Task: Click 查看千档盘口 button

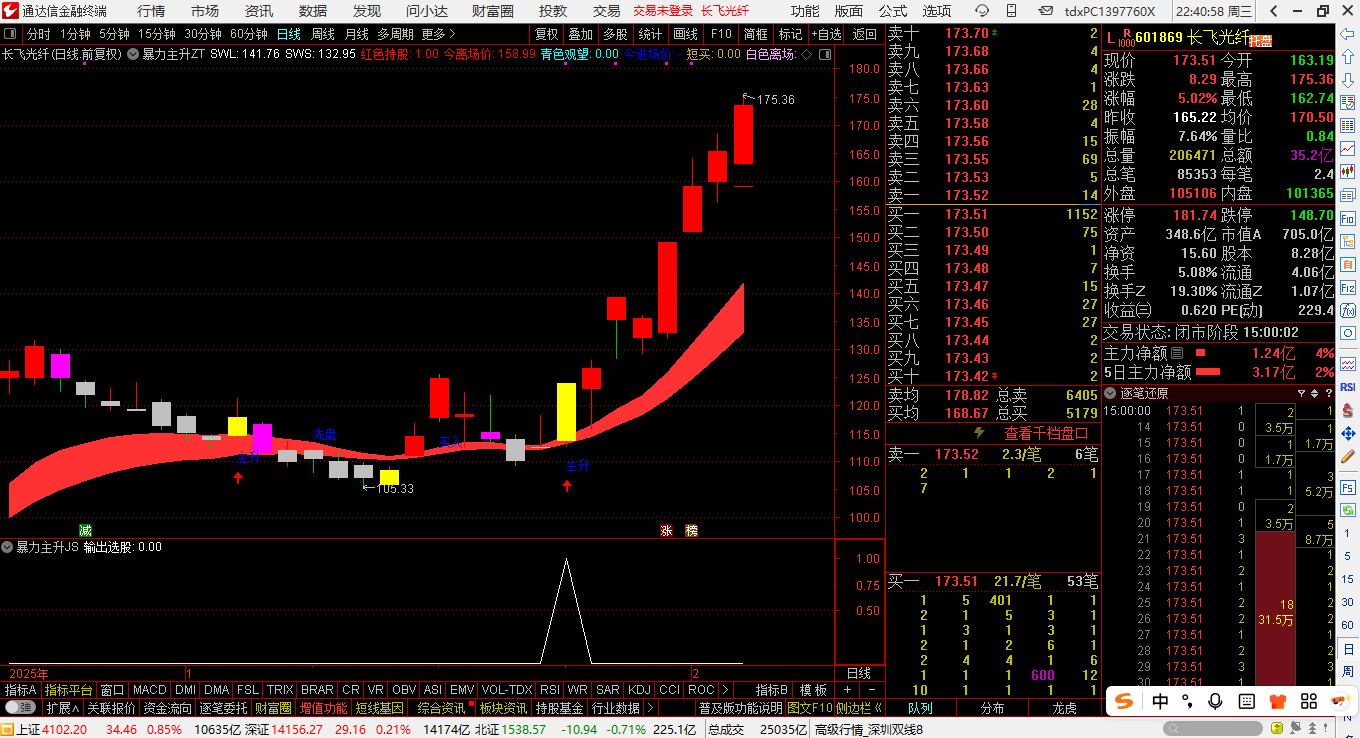Action: click(x=1045, y=433)
